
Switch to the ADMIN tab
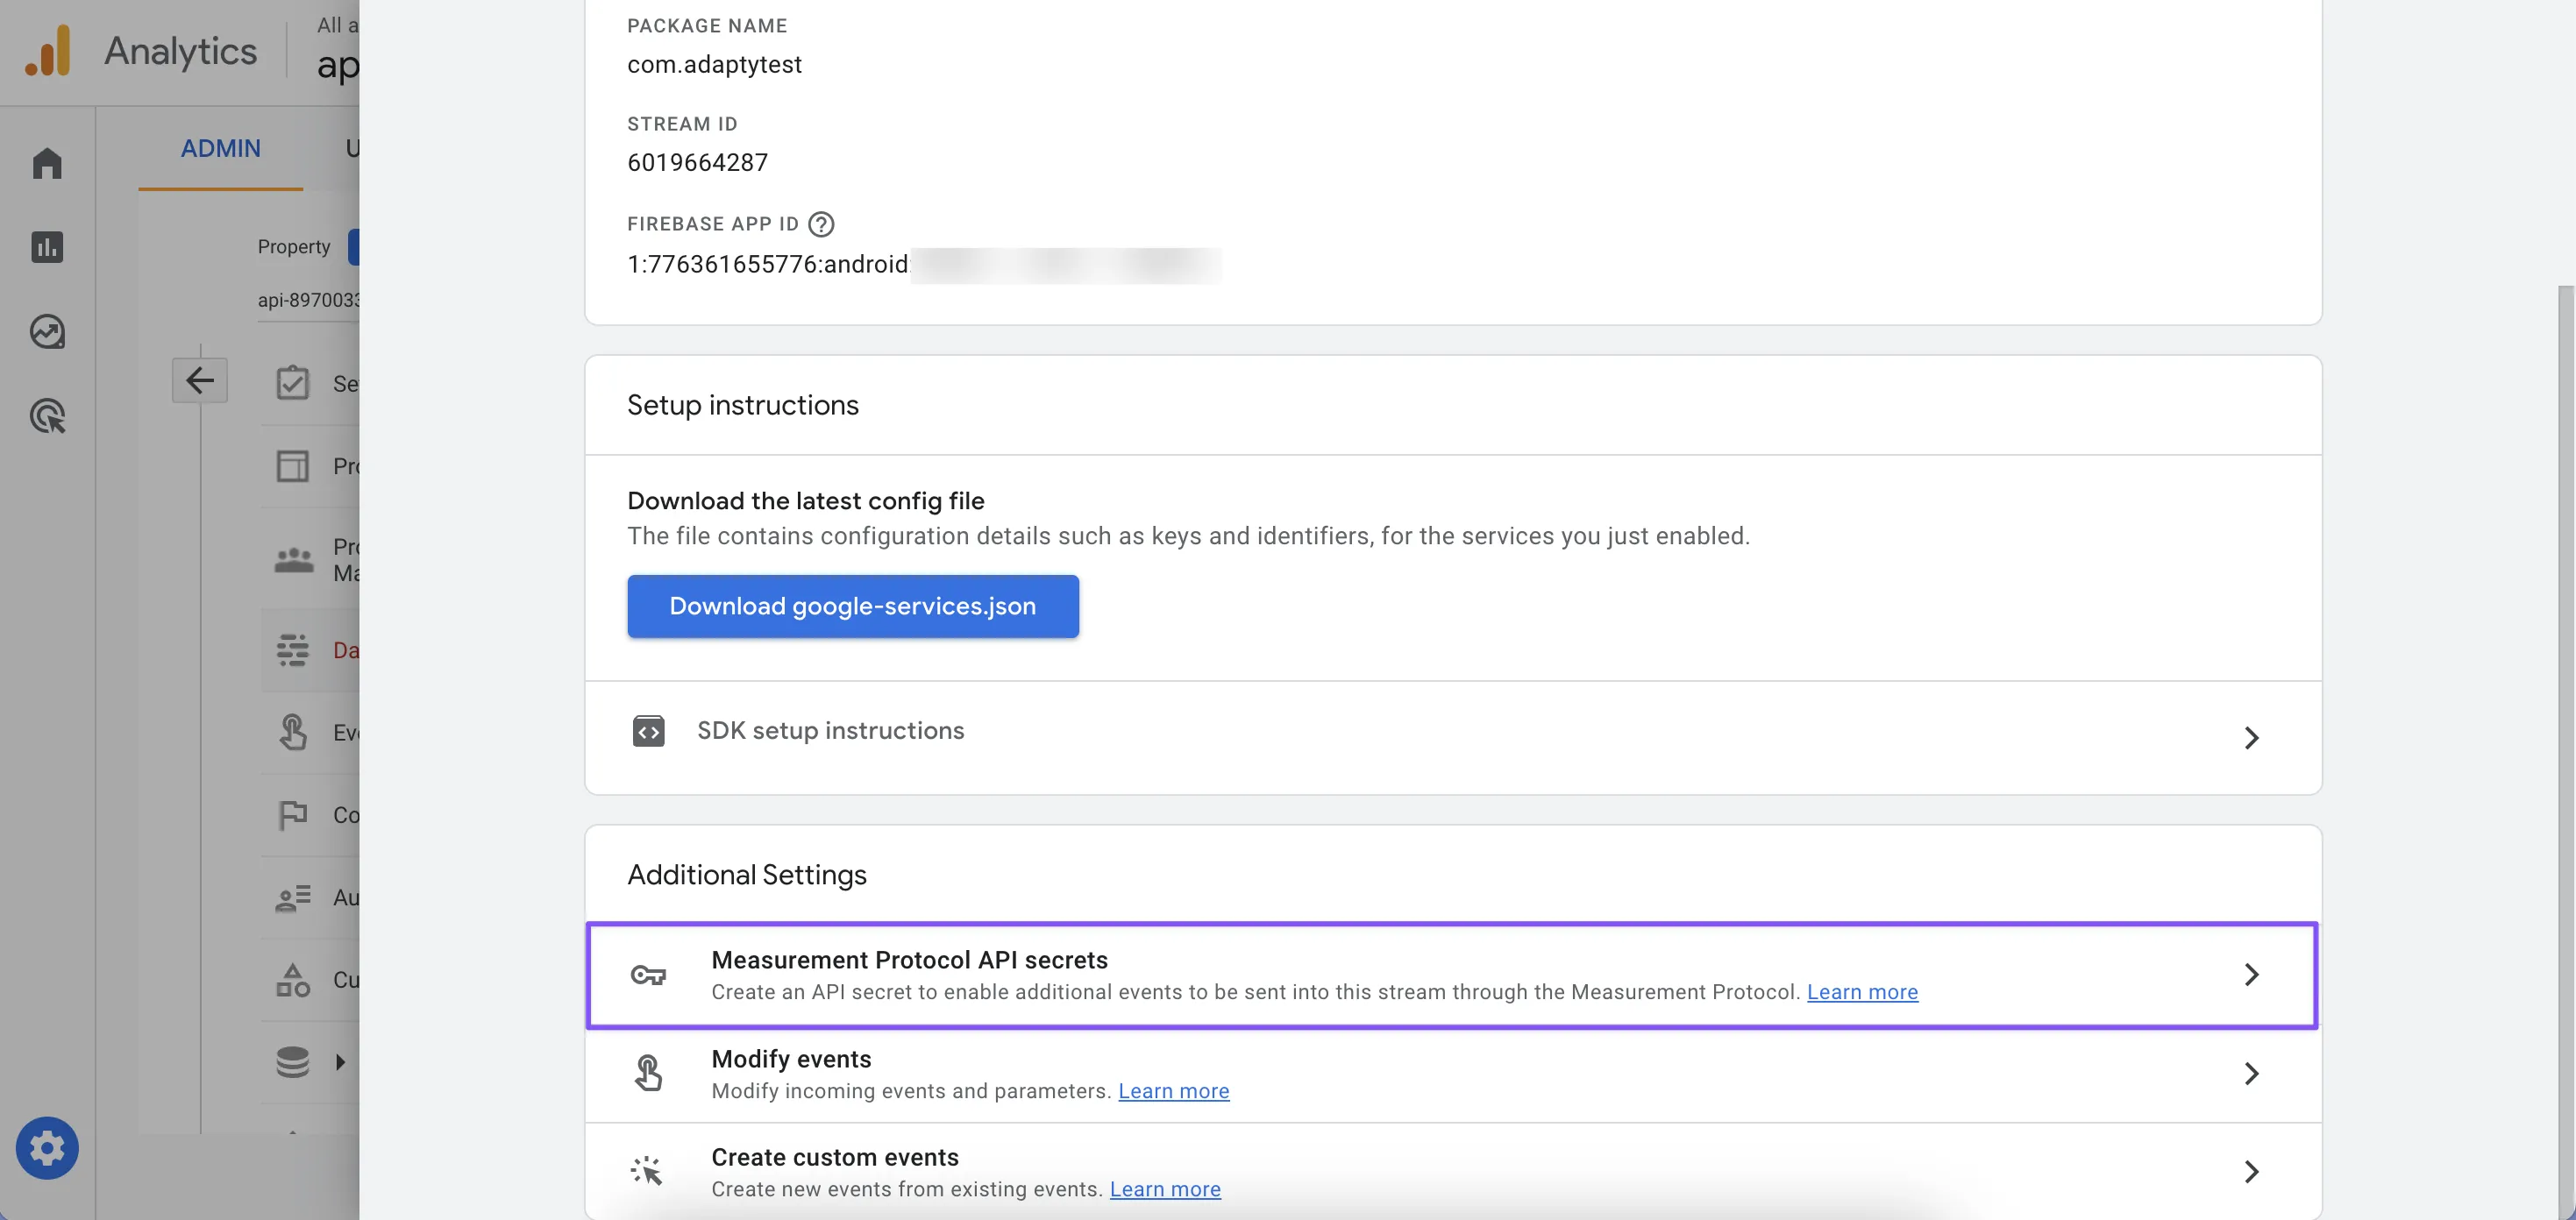tap(220, 148)
